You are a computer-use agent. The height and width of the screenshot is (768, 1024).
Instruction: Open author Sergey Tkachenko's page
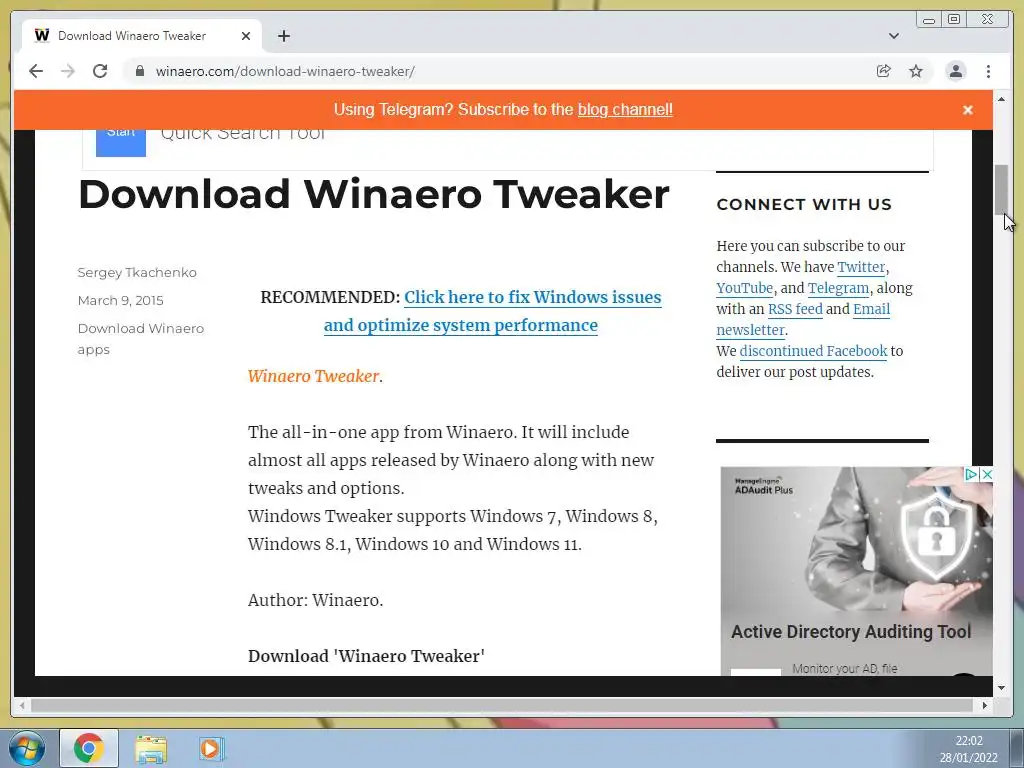(136, 272)
